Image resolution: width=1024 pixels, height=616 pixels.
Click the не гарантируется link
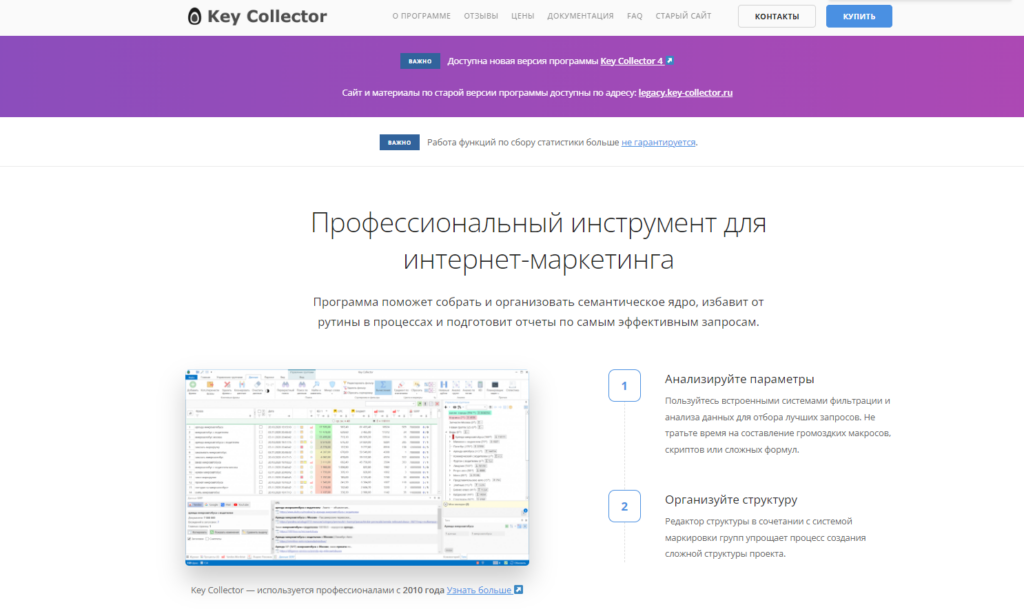[x=658, y=142]
